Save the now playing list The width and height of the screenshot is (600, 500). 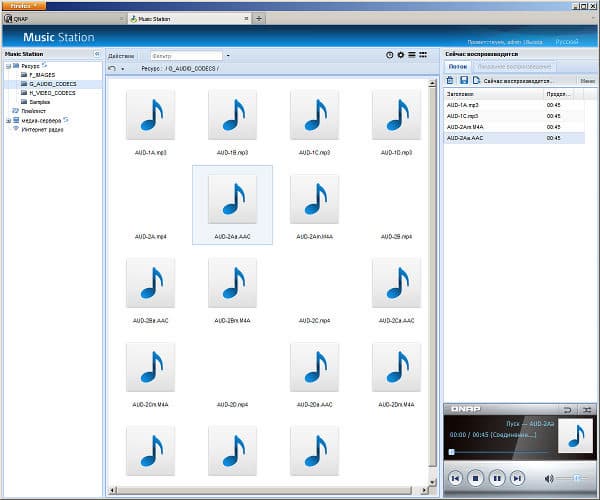tap(464, 80)
